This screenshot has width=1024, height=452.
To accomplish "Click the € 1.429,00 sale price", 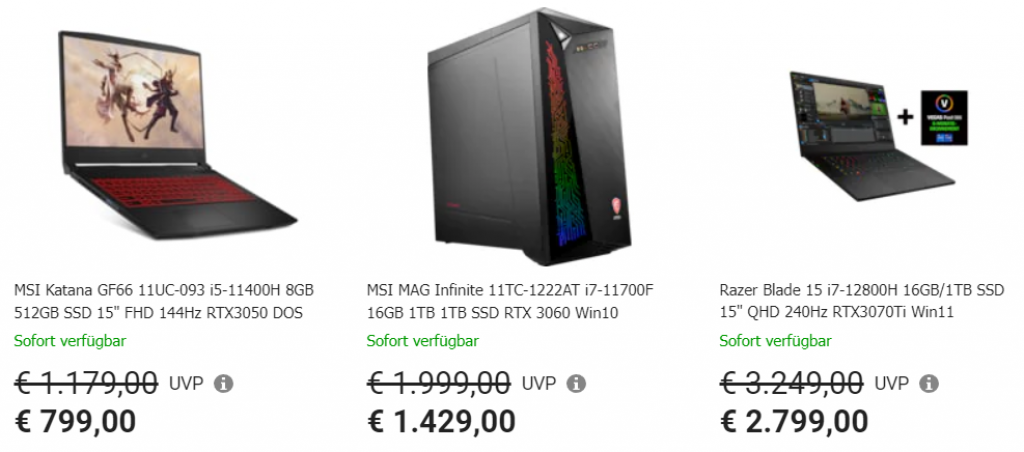I will pyautogui.click(x=441, y=421).
